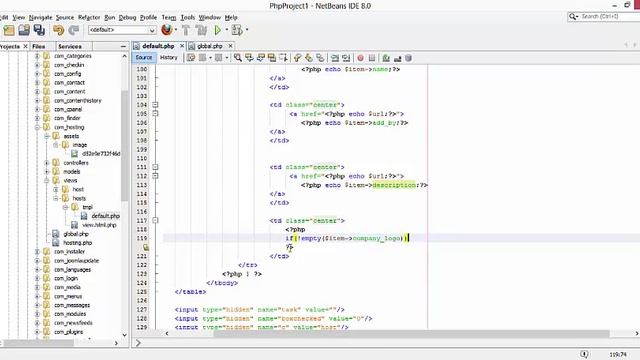This screenshot has width=640, height=360.
Task: Open the Refactor menu
Action: pos(89,17)
